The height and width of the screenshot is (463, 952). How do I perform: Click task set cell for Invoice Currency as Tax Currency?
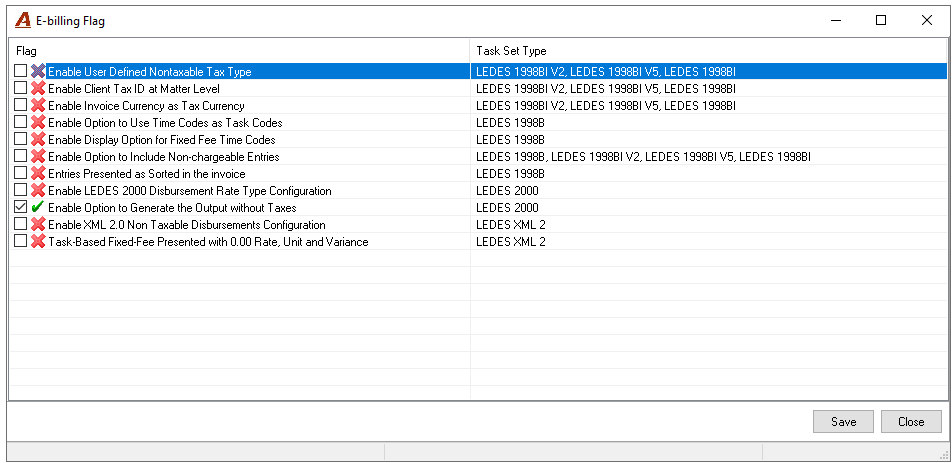tap(709, 106)
